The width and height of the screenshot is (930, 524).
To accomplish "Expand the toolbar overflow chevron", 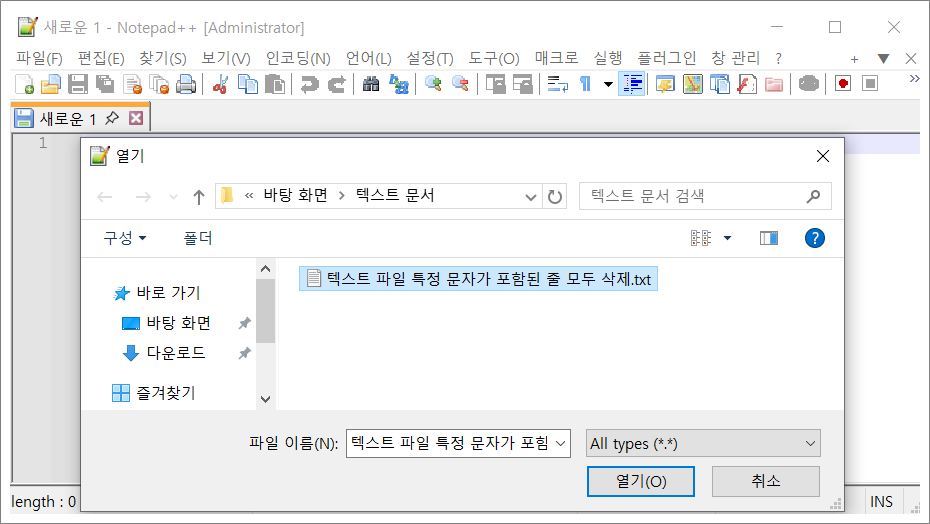I will coord(914,78).
